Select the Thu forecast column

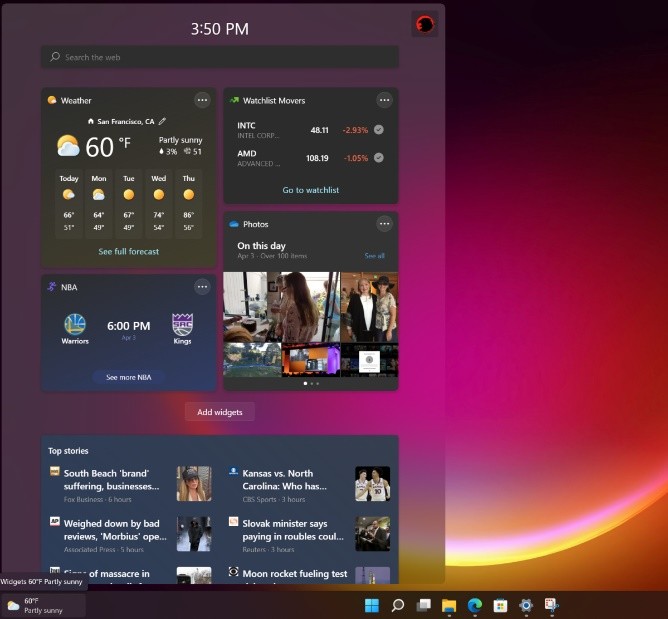(x=189, y=203)
